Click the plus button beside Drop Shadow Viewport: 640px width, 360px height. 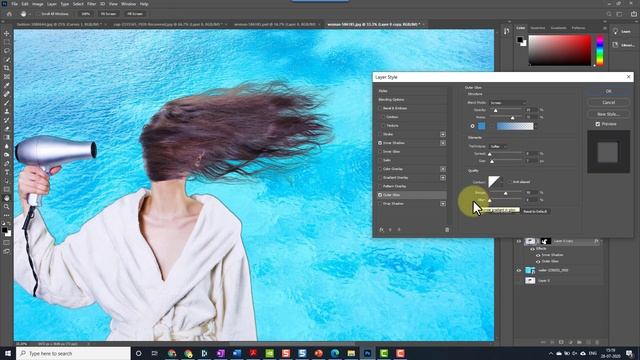click(443, 204)
